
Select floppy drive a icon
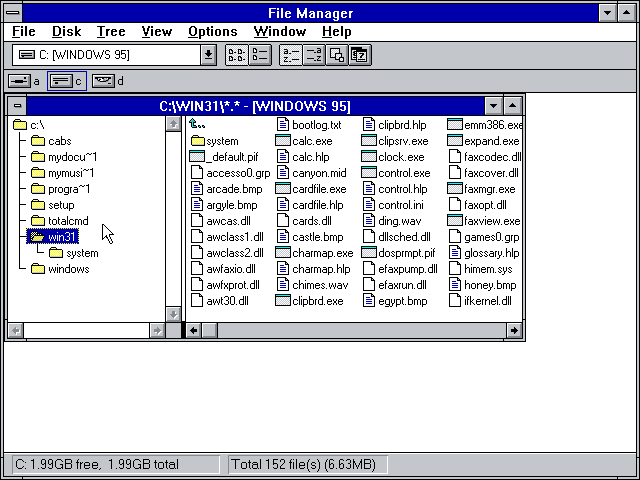(x=19, y=81)
